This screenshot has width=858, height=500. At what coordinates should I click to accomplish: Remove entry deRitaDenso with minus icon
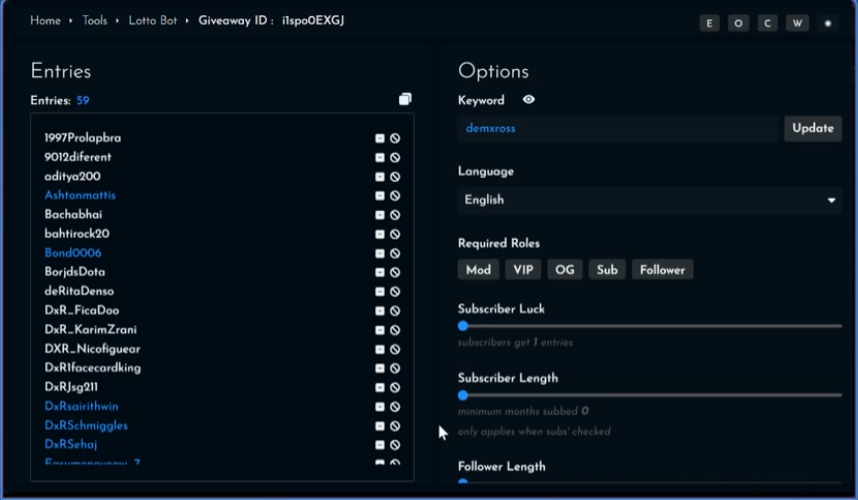(380, 292)
